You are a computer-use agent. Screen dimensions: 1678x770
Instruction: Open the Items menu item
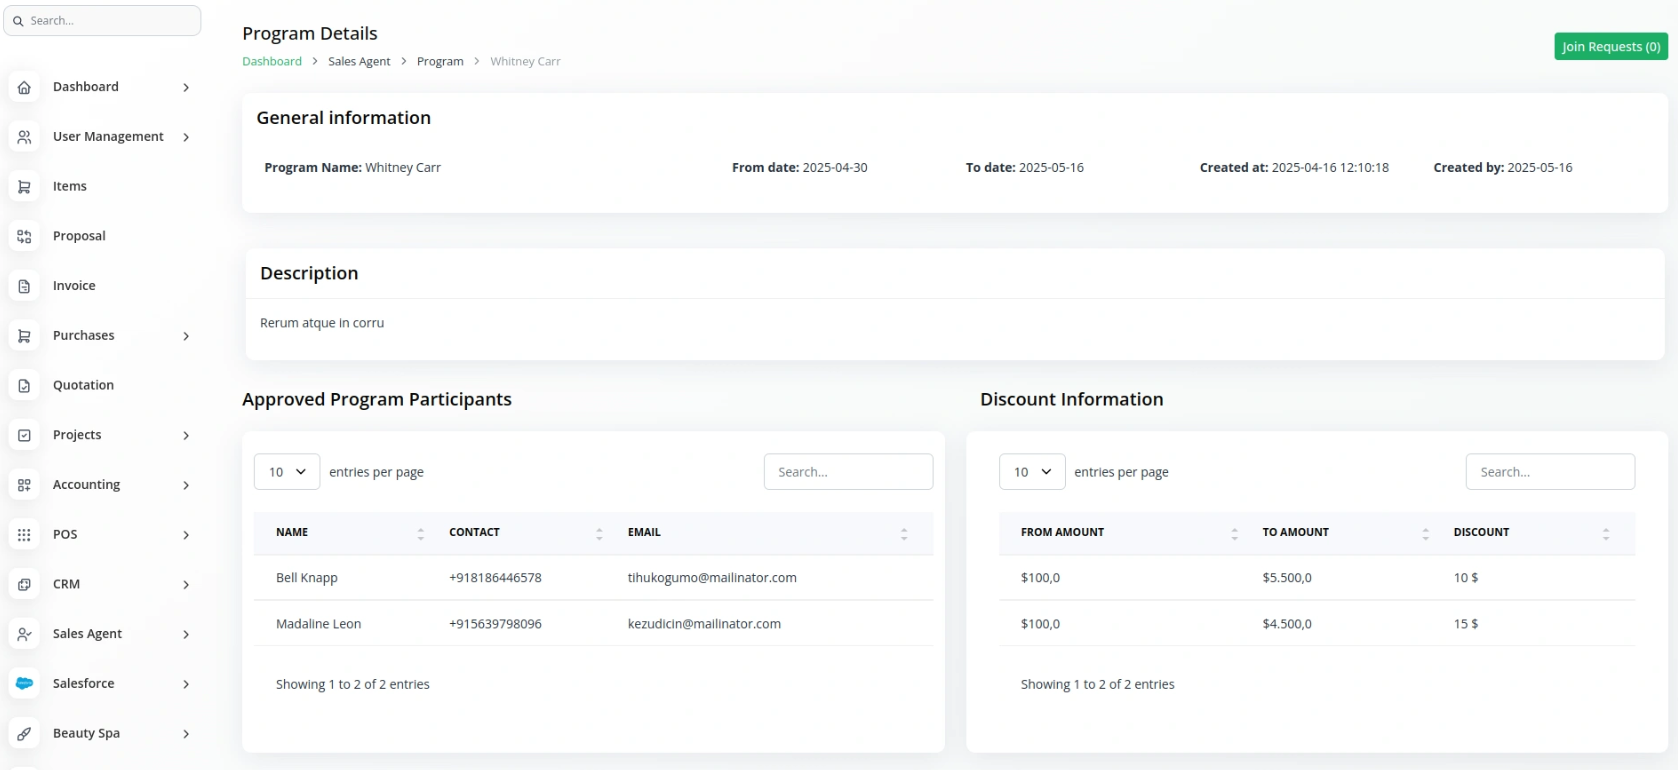(70, 186)
